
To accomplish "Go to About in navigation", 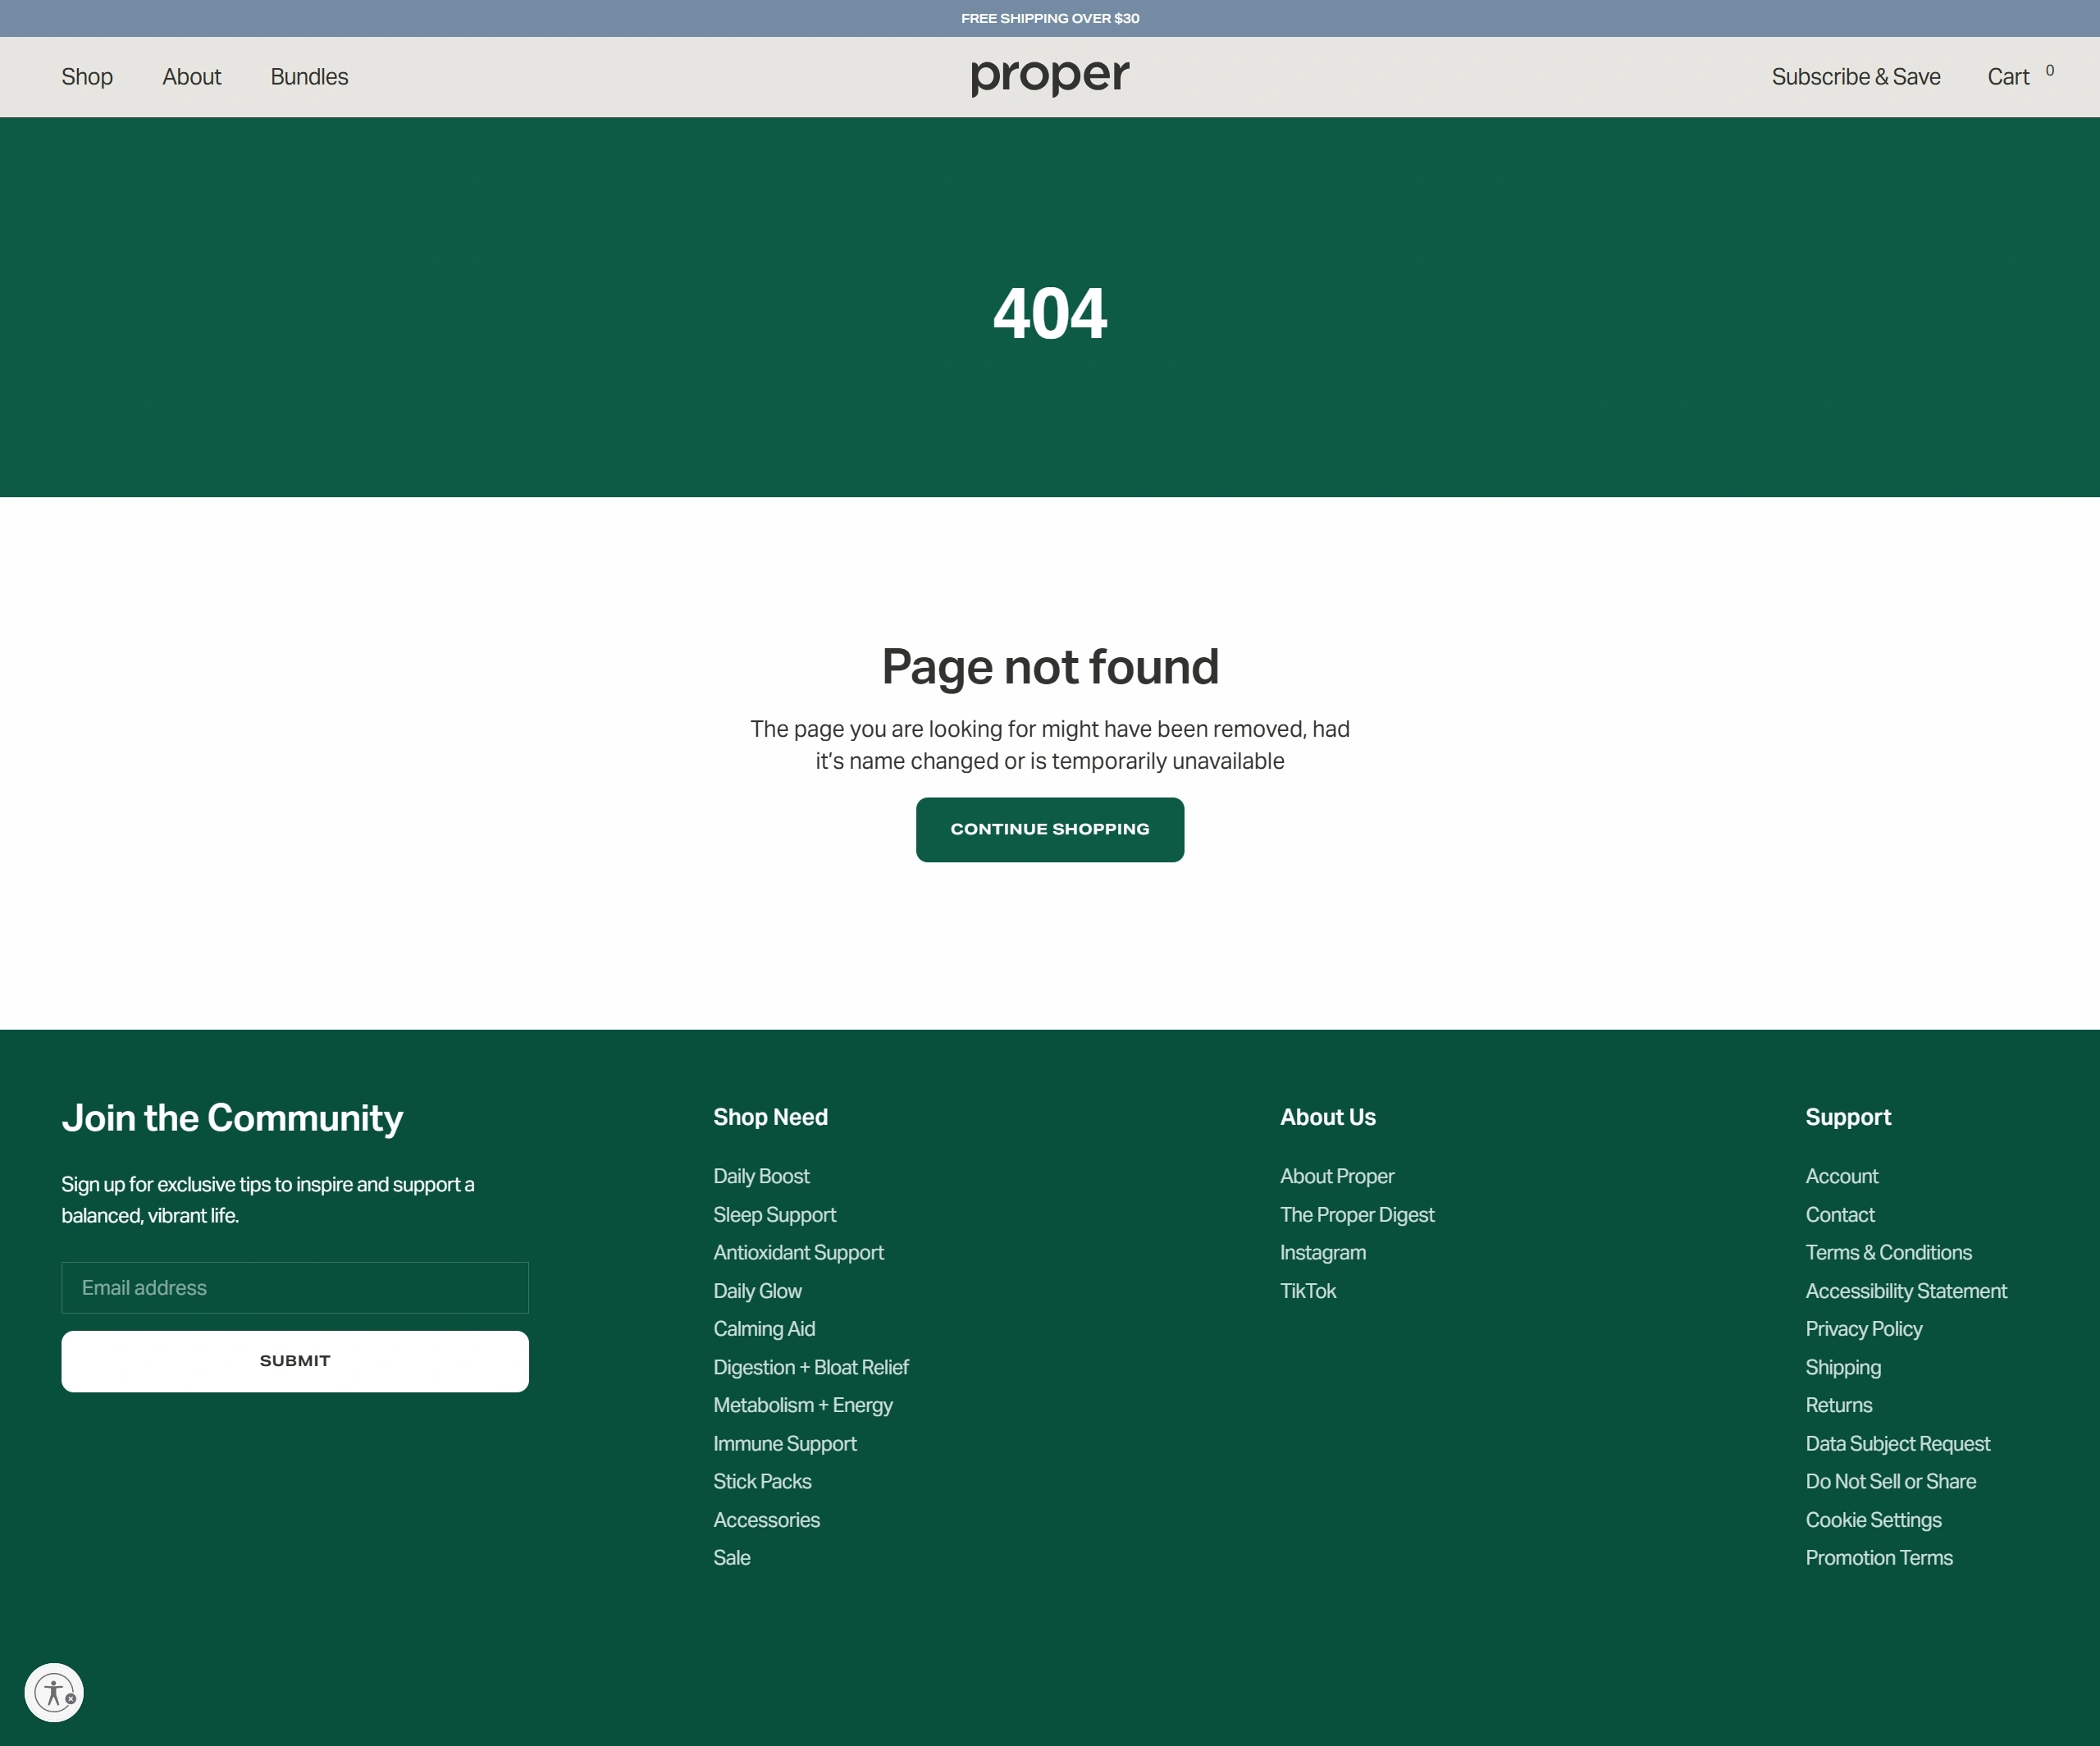I will 191,77.
